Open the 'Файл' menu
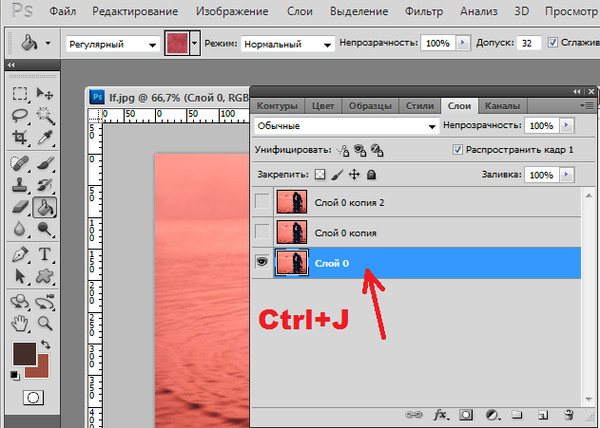 tap(63, 11)
